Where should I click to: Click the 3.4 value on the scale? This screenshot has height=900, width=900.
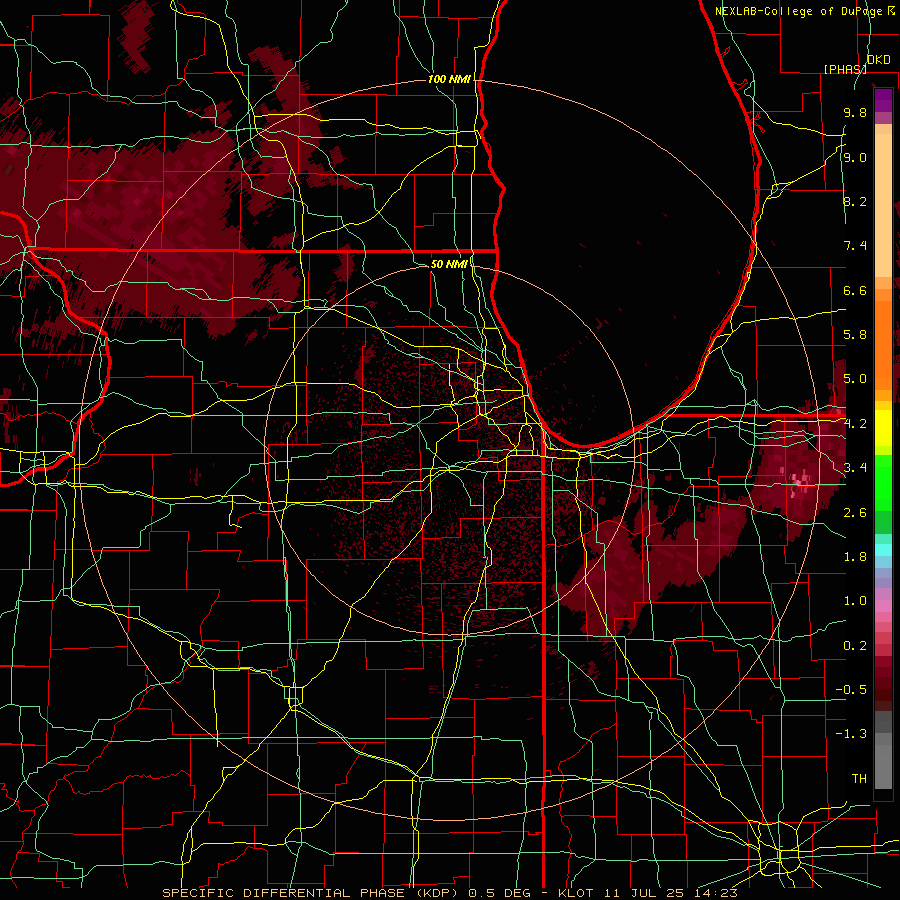855,468
